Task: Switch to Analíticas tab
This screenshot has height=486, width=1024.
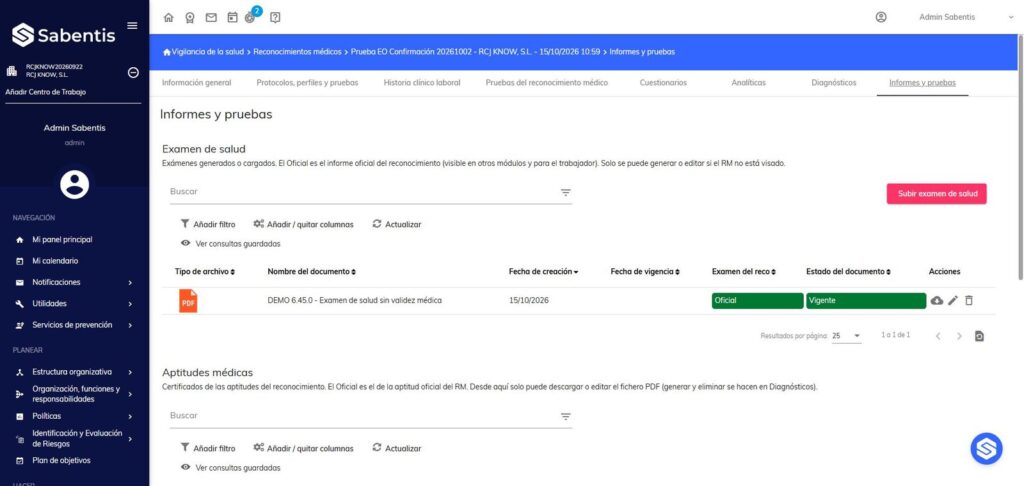Action: (x=748, y=83)
